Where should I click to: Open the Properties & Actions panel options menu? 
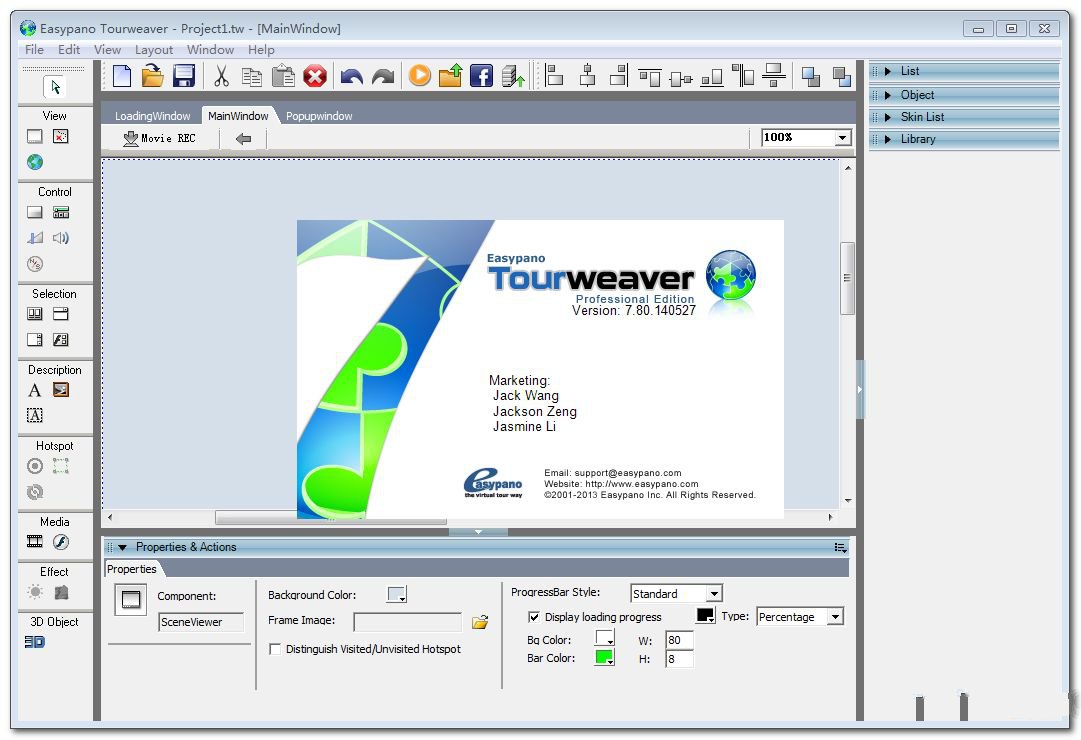(x=840, y=548)
